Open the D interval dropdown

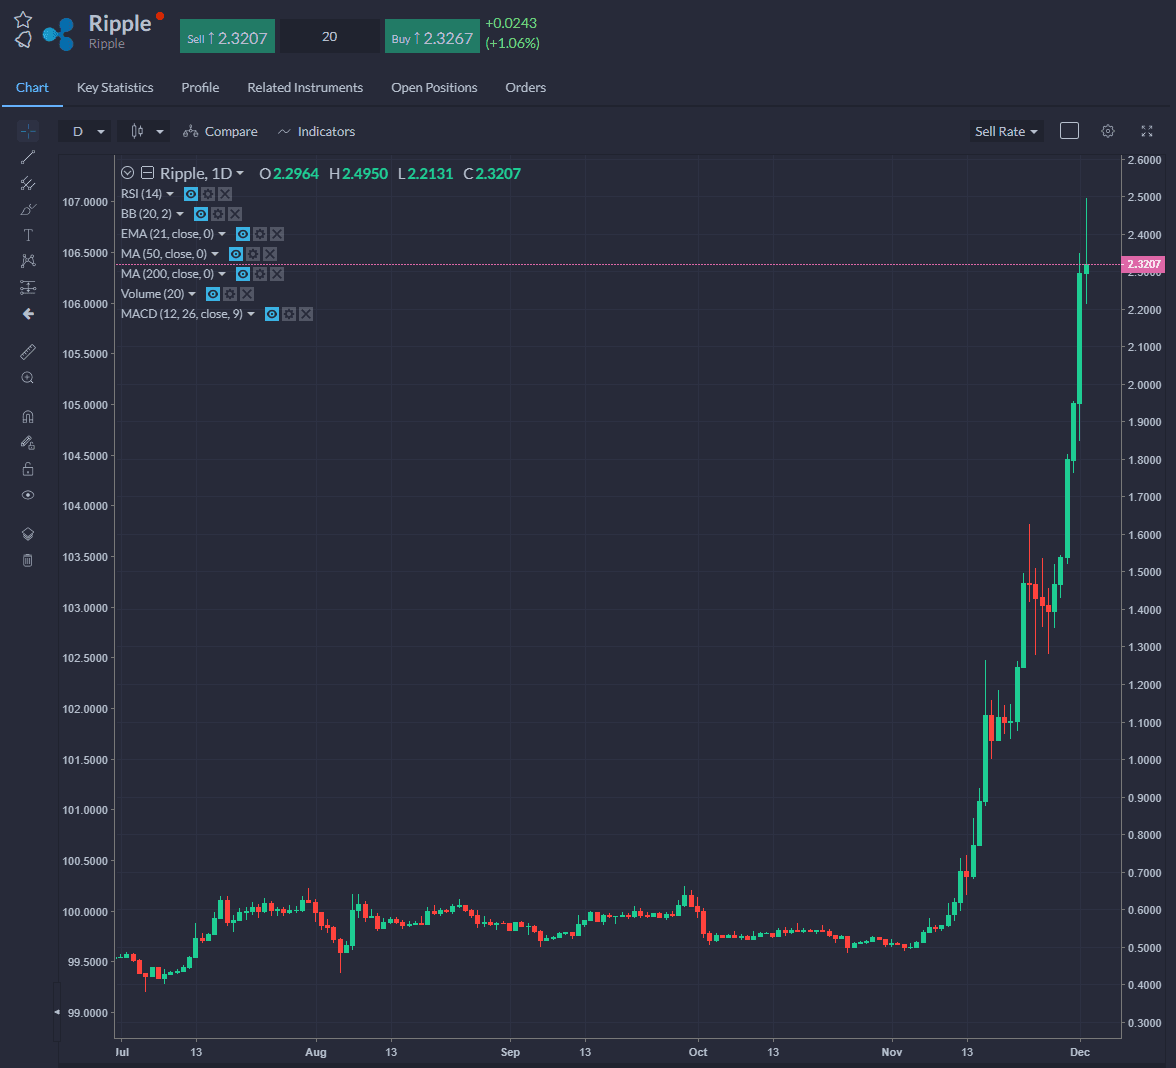85,131
